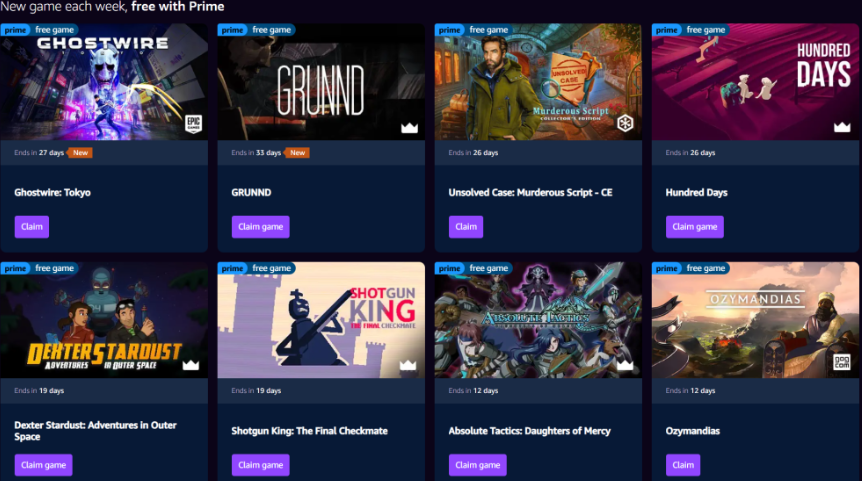Claim Unsolved Case: Murderous Script
Viewport: 862px width, 481px height.
466,226
